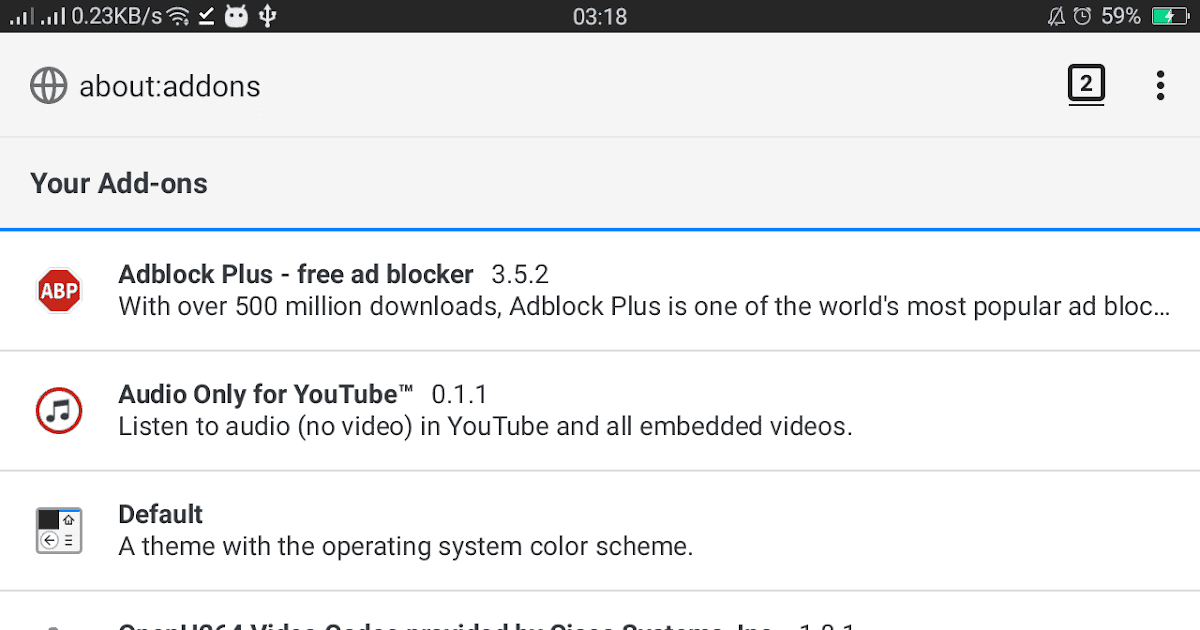This screenshot has width=1200, height=630.
Task: Tap the Wi-Fi signal status icon
Action: [178, 16]
